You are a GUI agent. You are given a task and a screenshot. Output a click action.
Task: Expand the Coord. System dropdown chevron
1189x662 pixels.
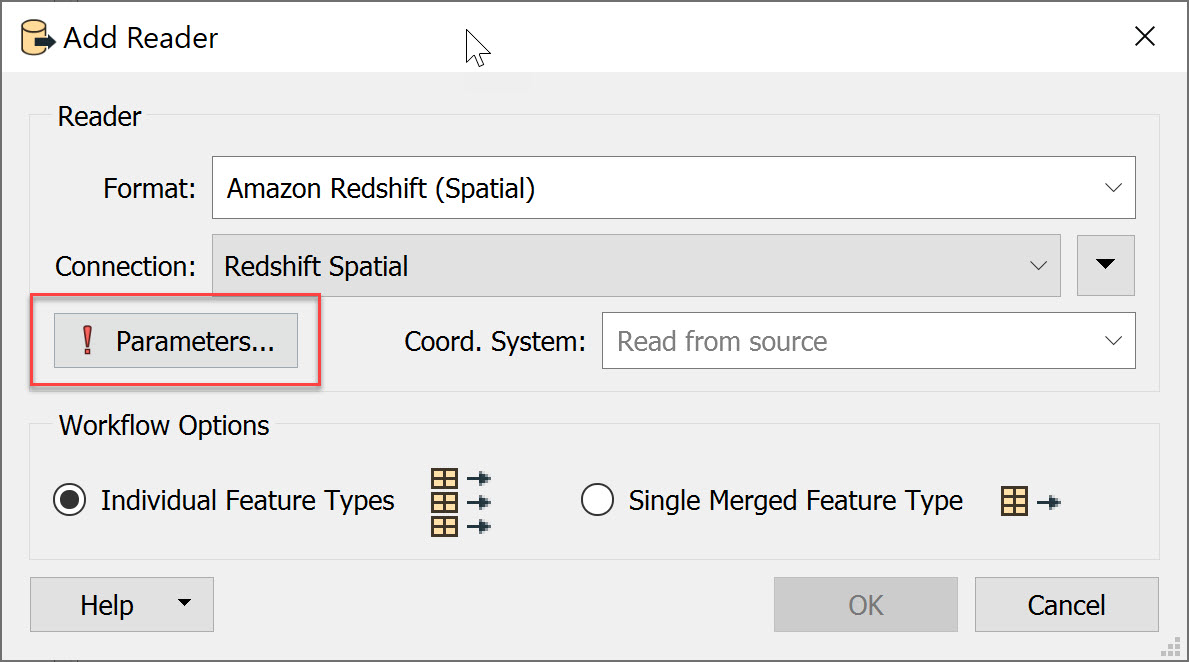(1113, 341)
